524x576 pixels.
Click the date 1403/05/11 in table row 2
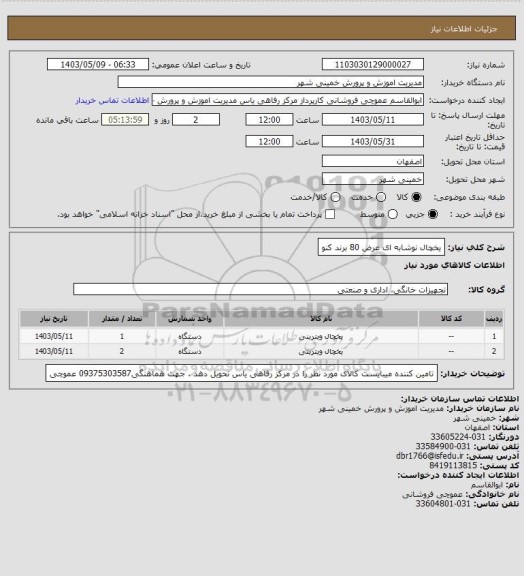(54, 352)
